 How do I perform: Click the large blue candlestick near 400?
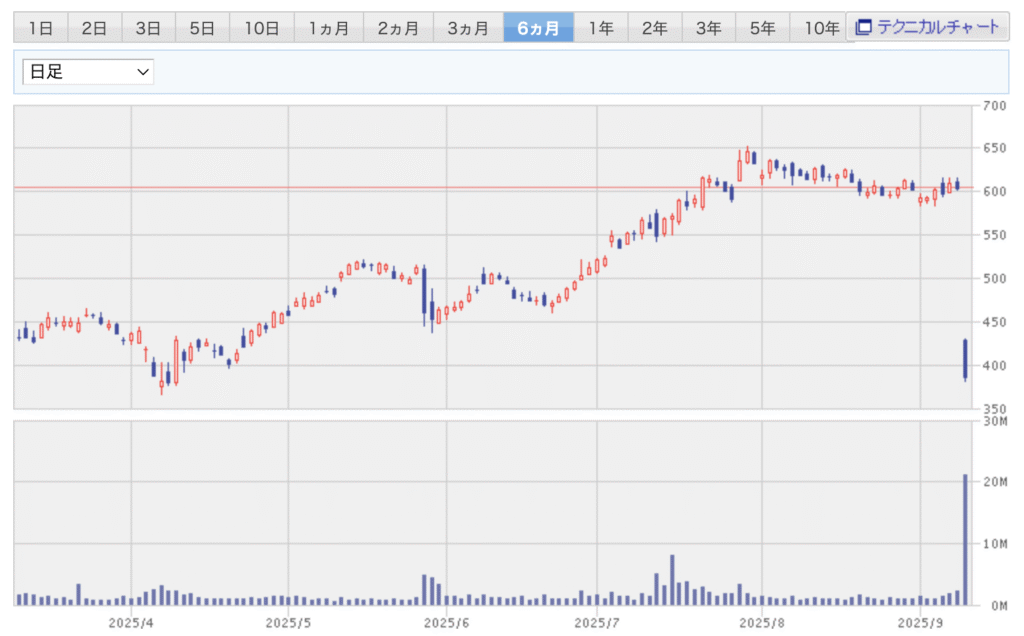(965, 359)
